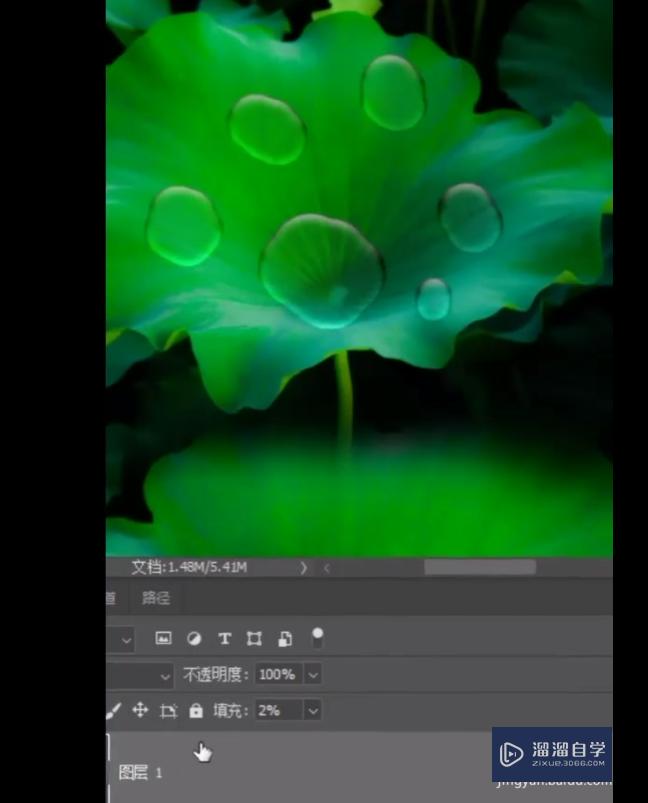Filter layers by smart object icon
Screen dimensions: 648x803
285,639
